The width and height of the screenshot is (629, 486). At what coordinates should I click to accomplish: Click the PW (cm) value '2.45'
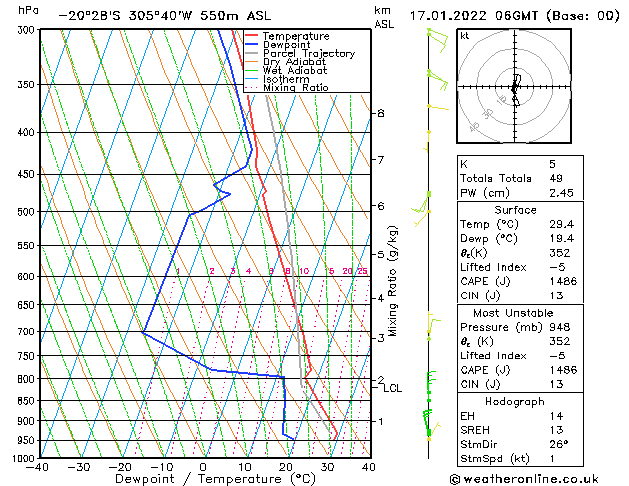(561, 193)
